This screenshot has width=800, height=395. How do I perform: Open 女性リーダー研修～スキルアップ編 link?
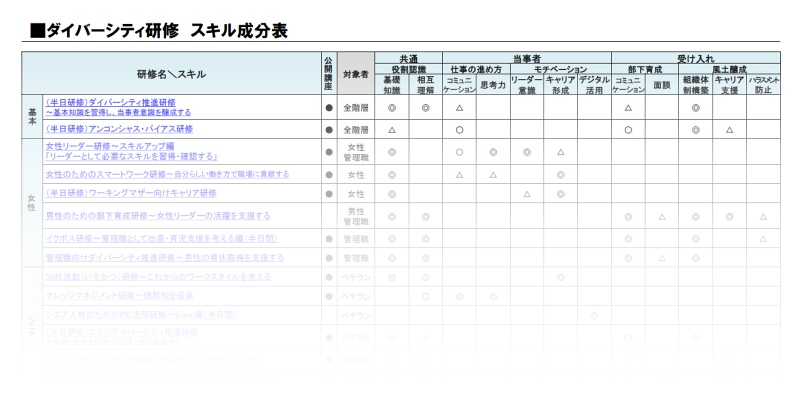click(131, 152)
